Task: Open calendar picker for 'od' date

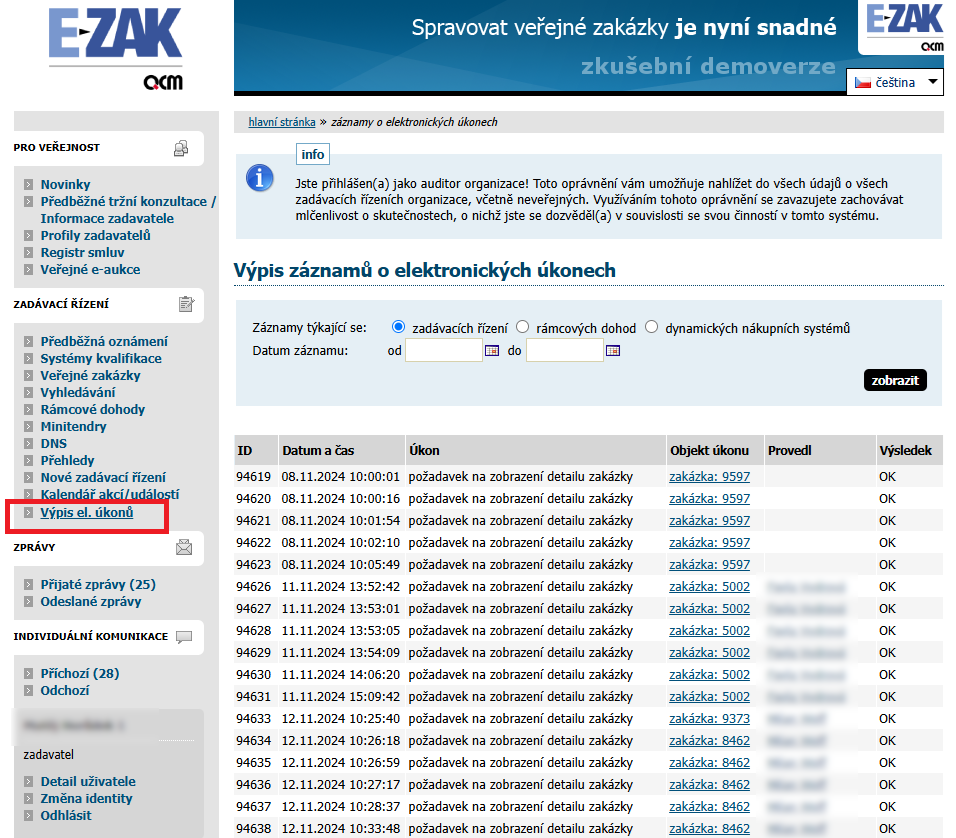Action: (492, 351)
